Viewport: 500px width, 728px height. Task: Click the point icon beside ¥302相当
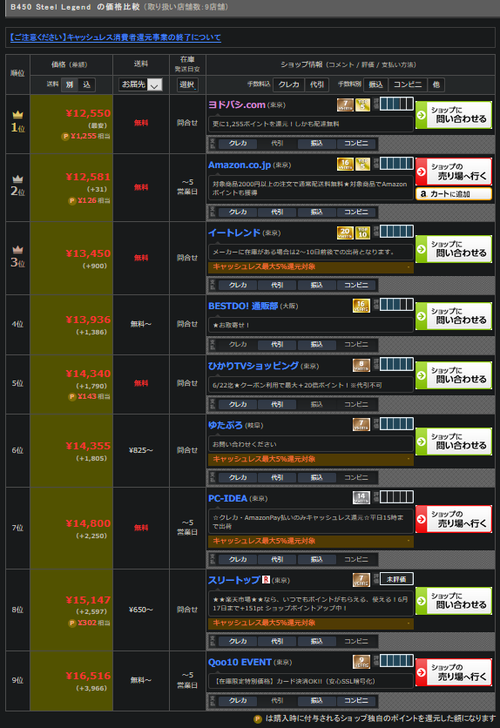72,623
